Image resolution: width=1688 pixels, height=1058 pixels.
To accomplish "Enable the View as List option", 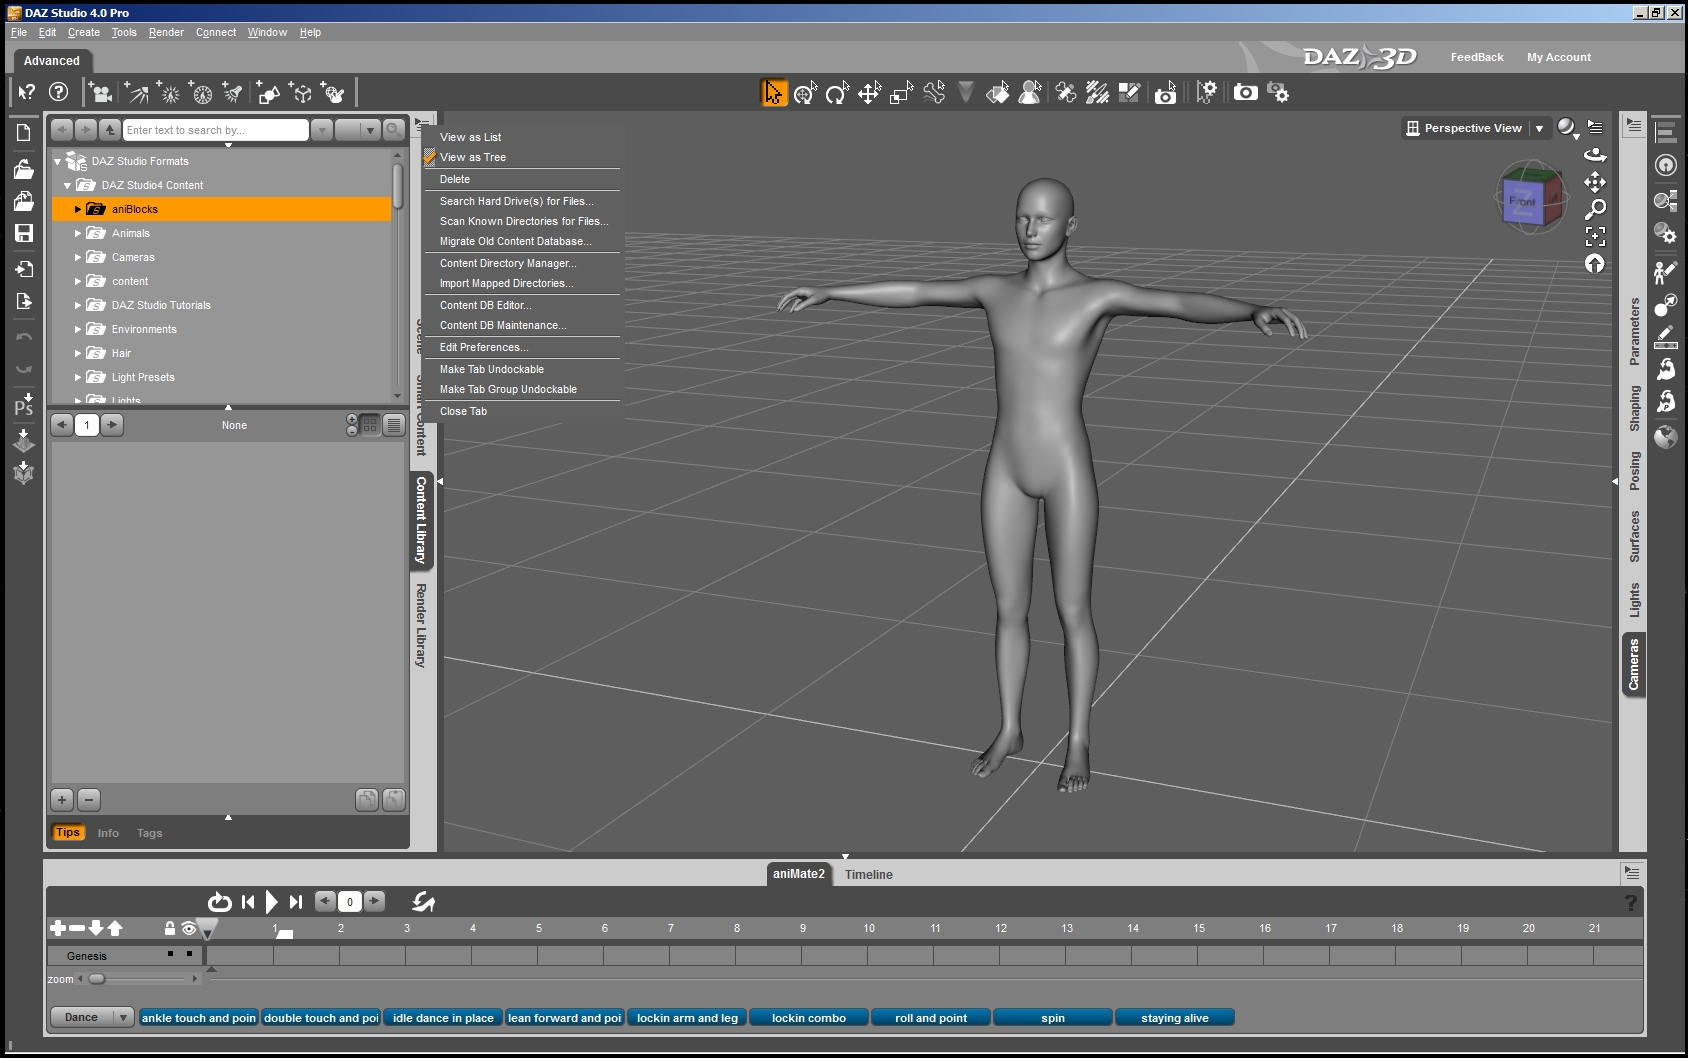I will 470,137.
